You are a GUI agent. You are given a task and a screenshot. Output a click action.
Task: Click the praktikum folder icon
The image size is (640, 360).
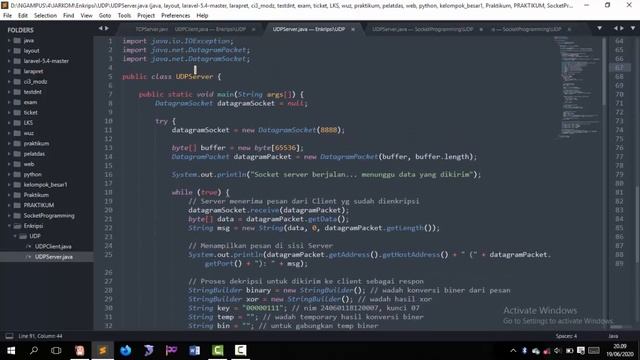pyautogui.click(x=17, y=143)
